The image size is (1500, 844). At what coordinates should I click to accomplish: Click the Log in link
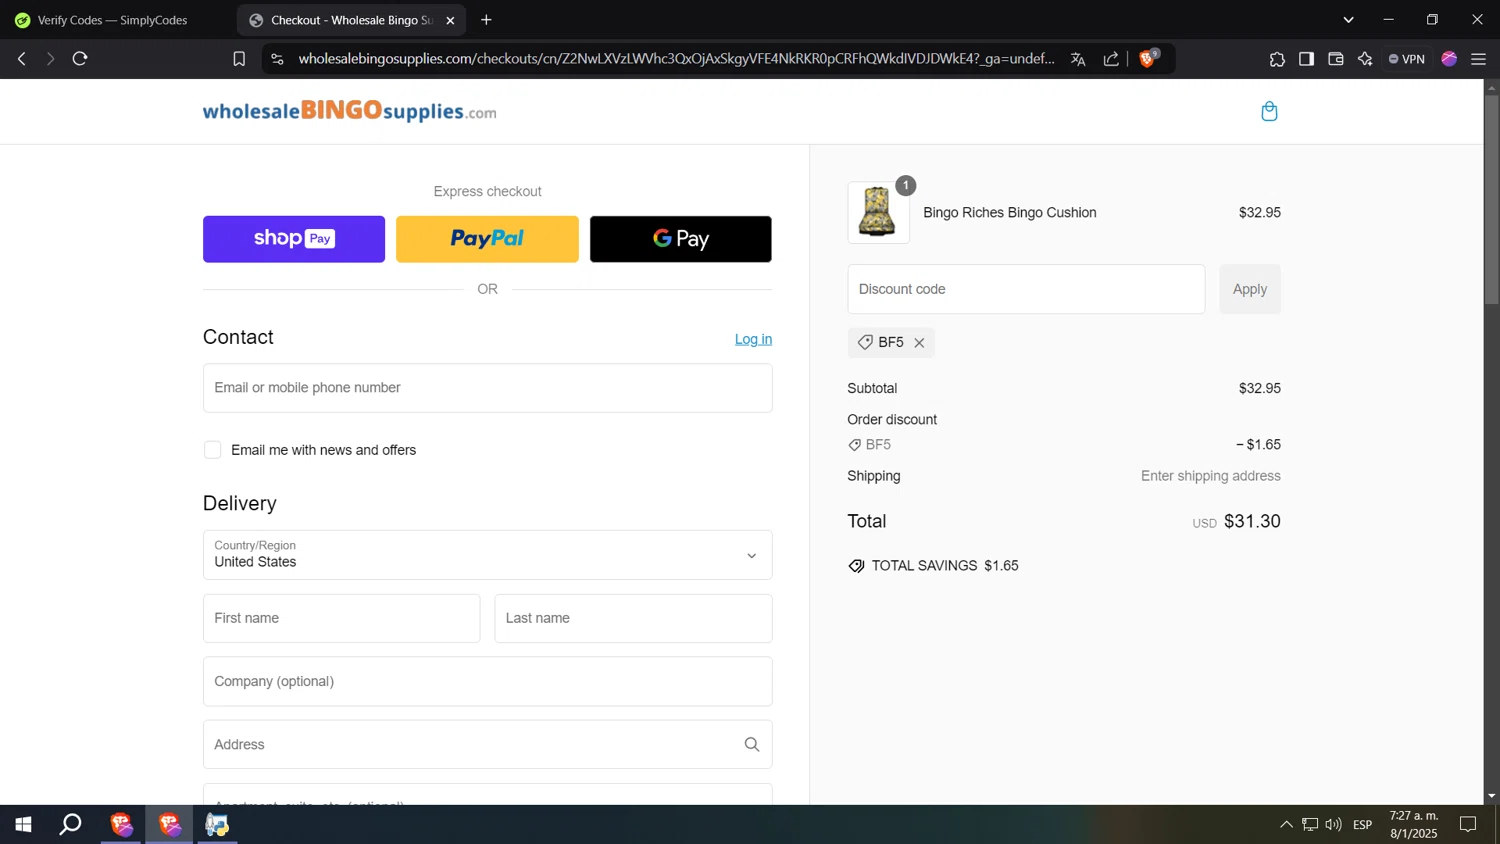pyautogui.click(x=753, y=339)
